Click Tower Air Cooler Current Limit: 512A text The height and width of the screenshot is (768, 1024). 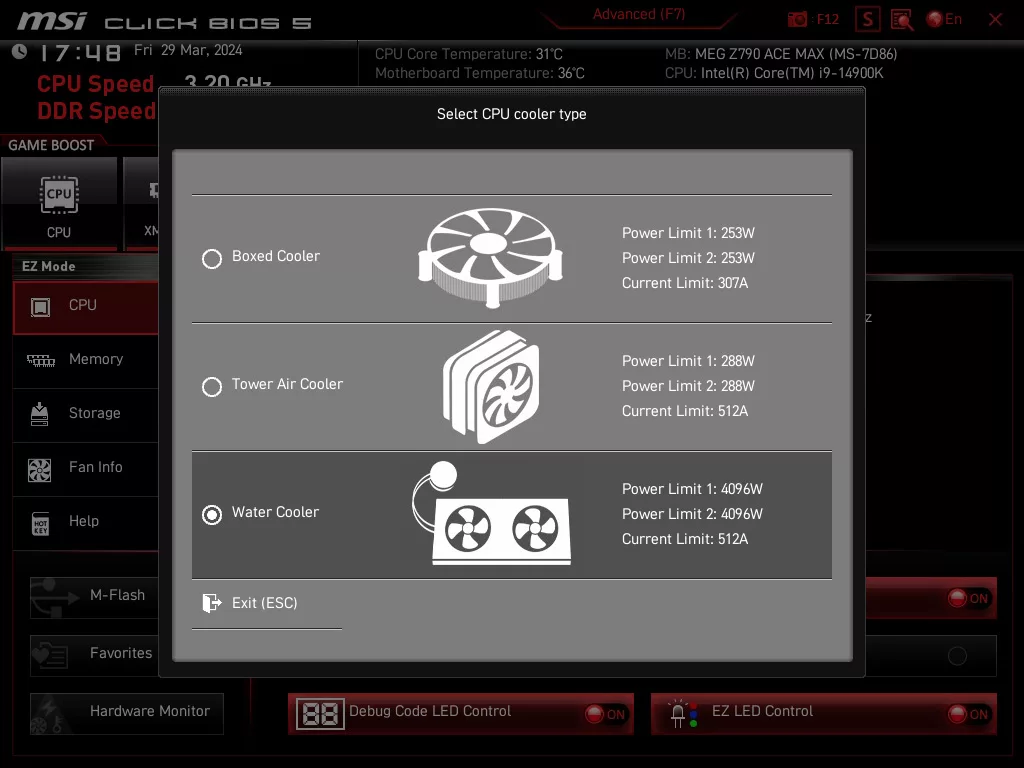(685, 411)
